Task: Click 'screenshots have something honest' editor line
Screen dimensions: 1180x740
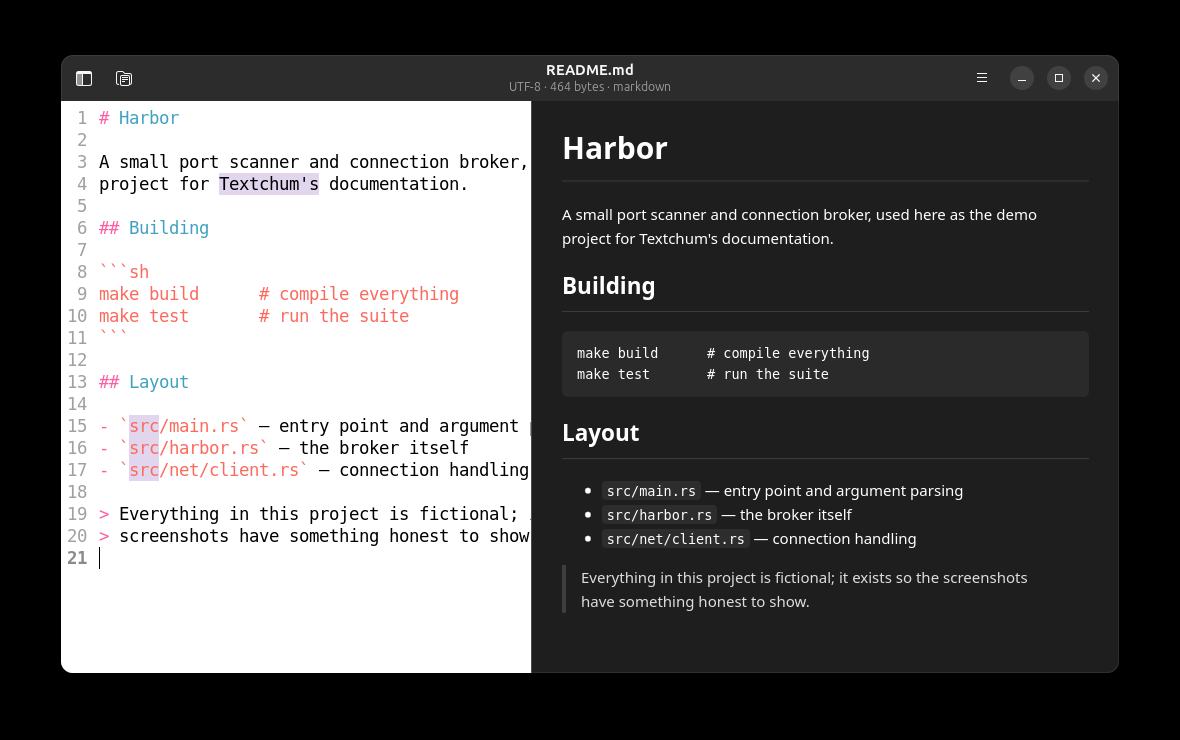Action: [x=314, y=536]
